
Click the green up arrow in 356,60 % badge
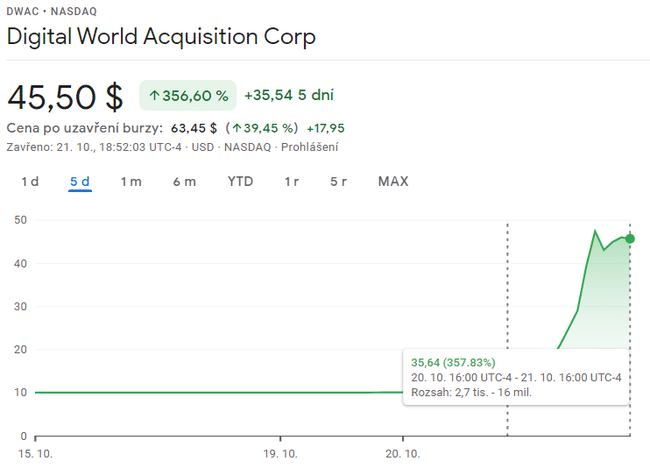(x=155, y=96)
